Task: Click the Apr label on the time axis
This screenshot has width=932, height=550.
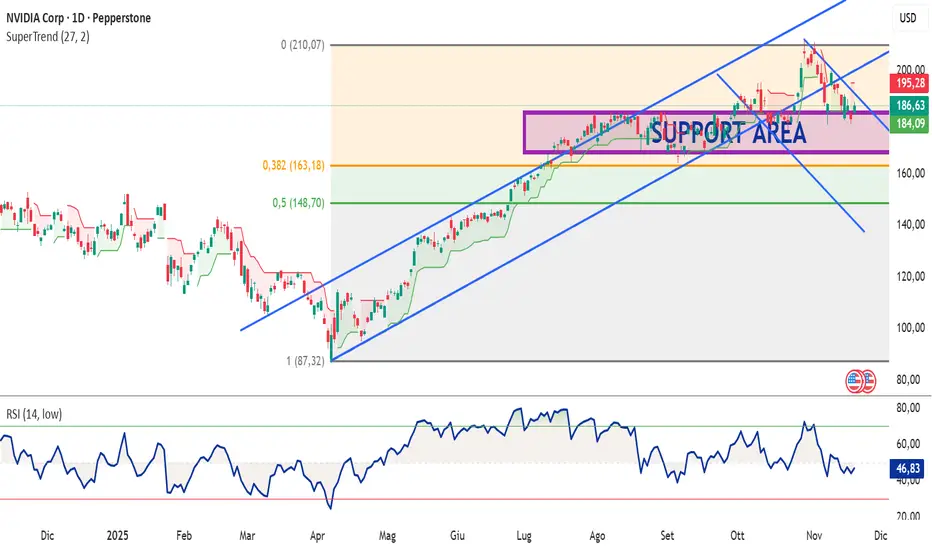Action: coord(317,536)
